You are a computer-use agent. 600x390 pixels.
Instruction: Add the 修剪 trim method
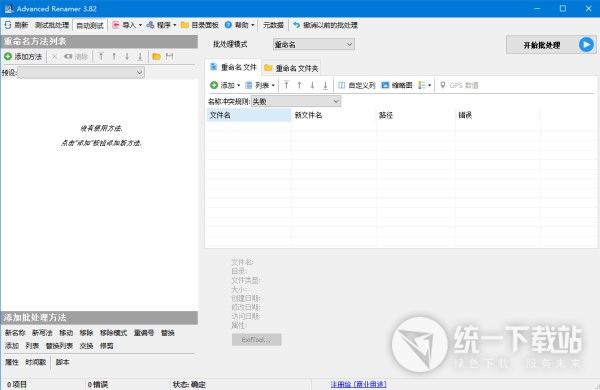click(x=107, y=346)
